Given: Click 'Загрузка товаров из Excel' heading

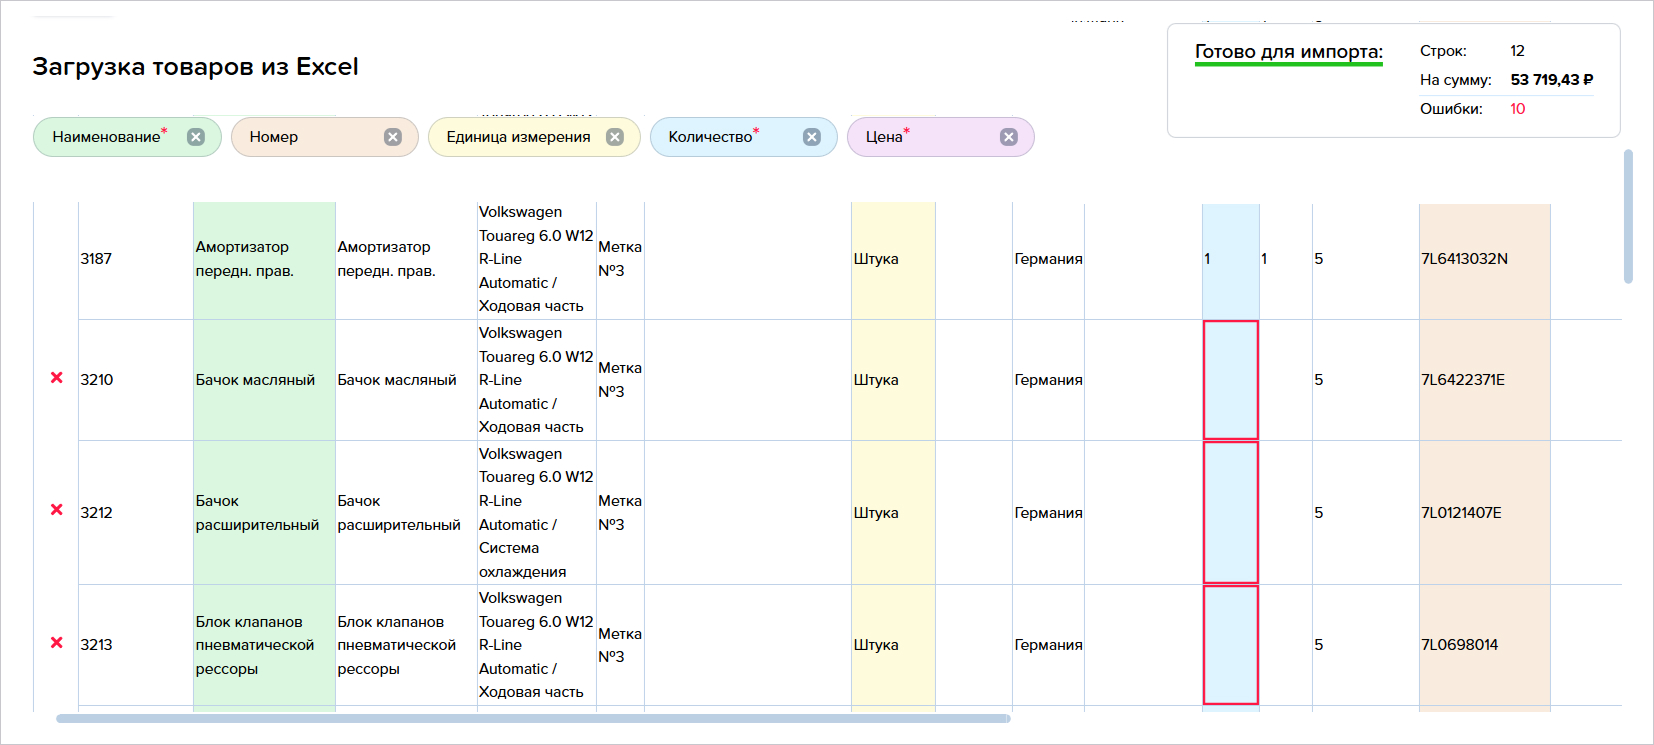Looking at the screenshot, I should 195,67.
